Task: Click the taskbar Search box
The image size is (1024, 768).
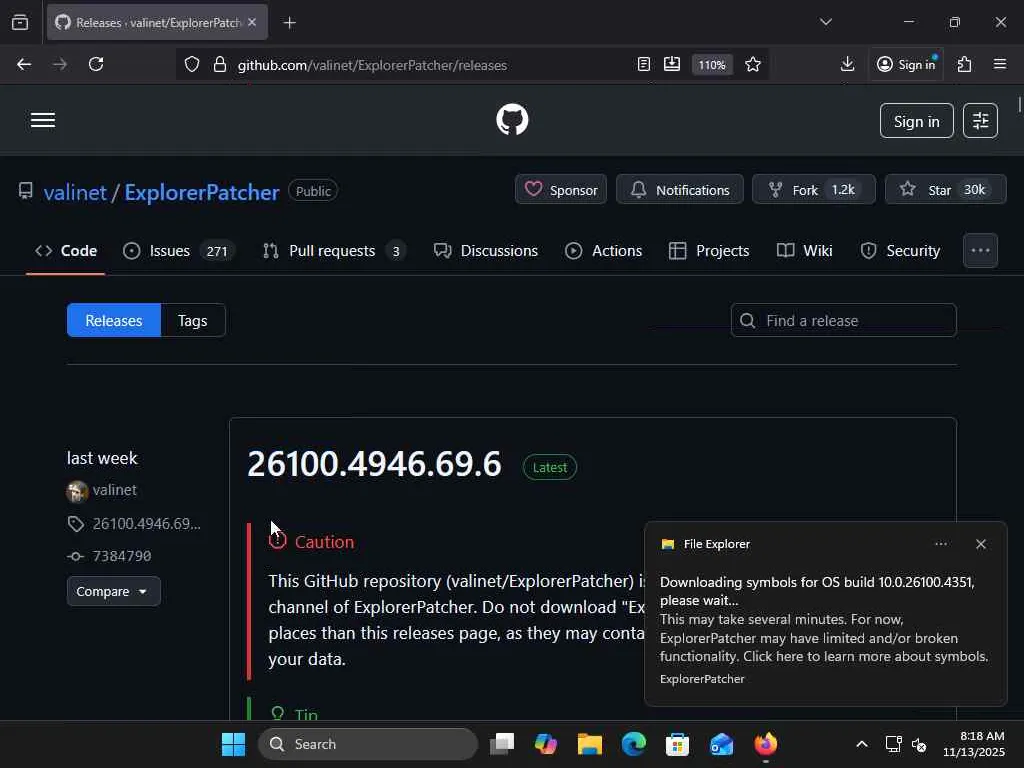Action: tap(369, 744)
